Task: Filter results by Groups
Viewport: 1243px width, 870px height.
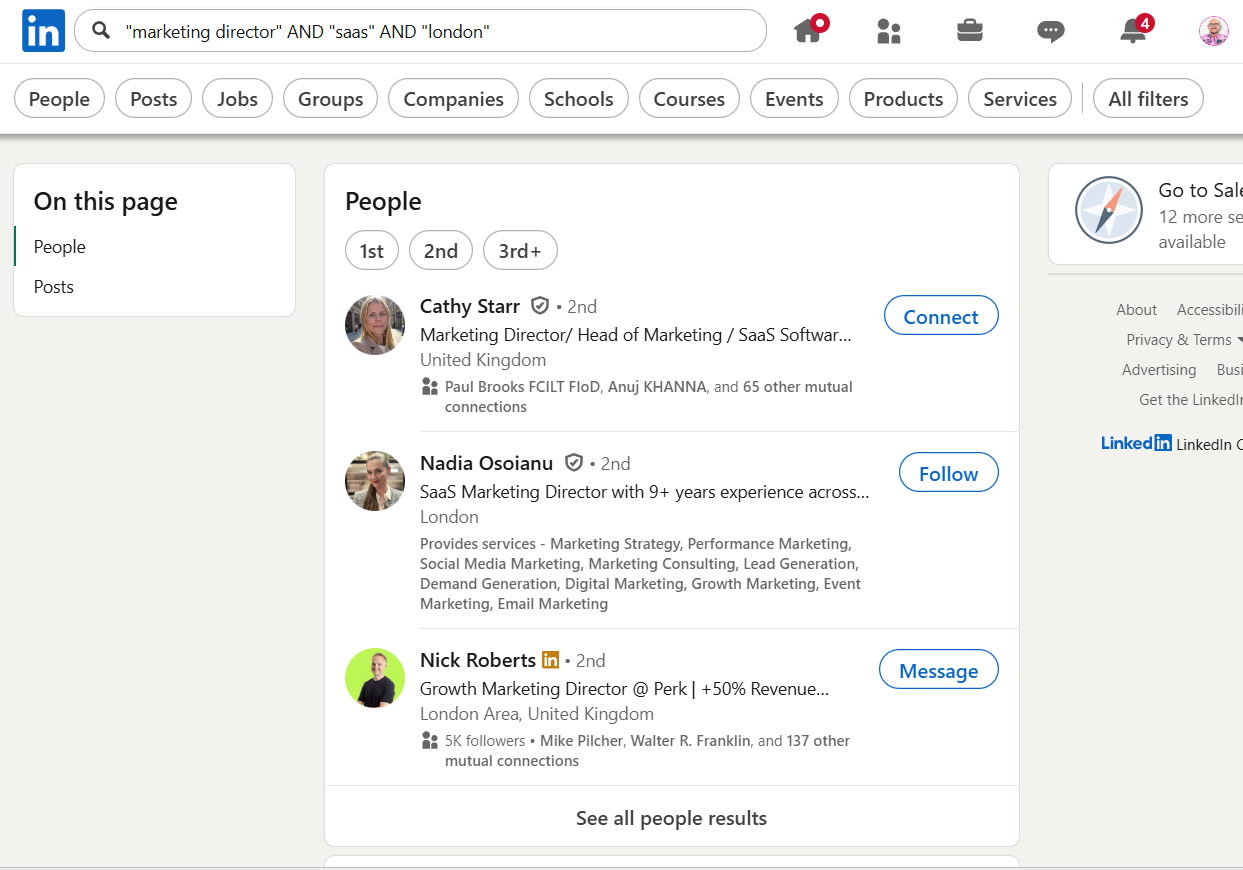Action: 330,98
